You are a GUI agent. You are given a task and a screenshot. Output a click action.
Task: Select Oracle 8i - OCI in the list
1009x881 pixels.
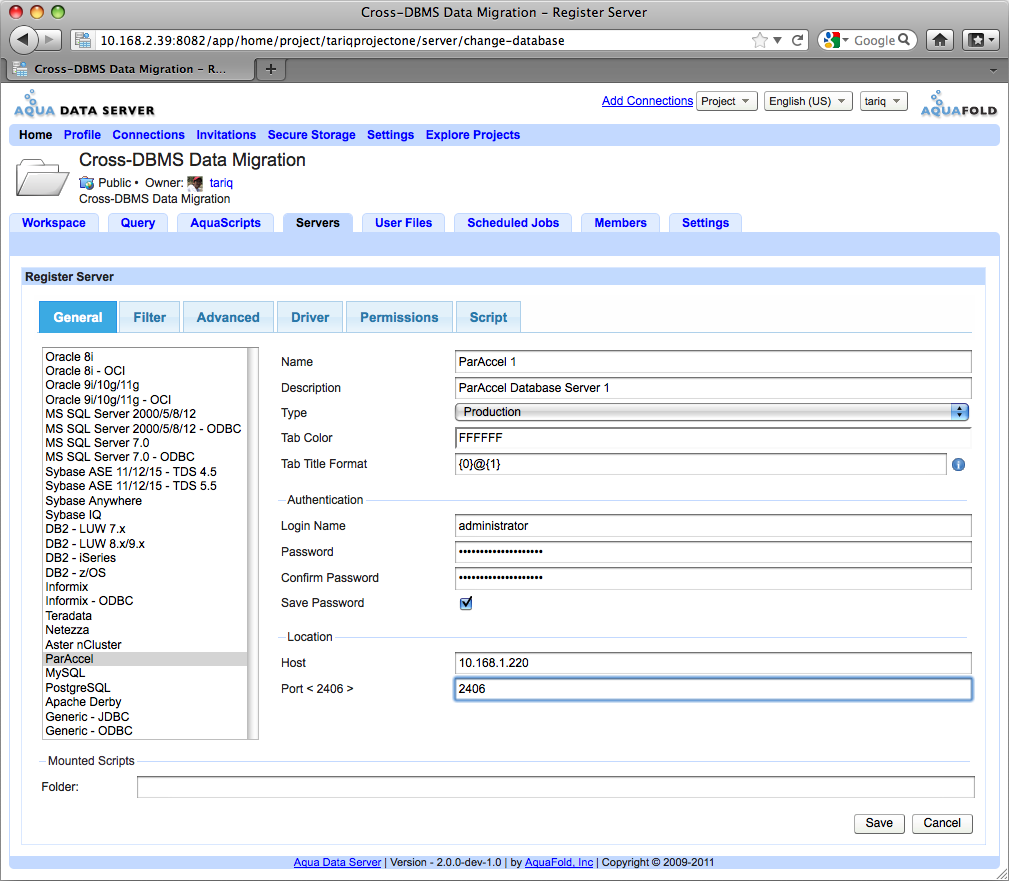pyautogui.click(x=145, y=371)
